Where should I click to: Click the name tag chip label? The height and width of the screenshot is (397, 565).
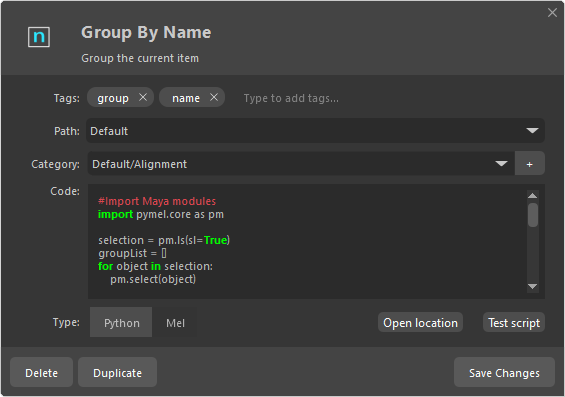click(x=186, y=98)
